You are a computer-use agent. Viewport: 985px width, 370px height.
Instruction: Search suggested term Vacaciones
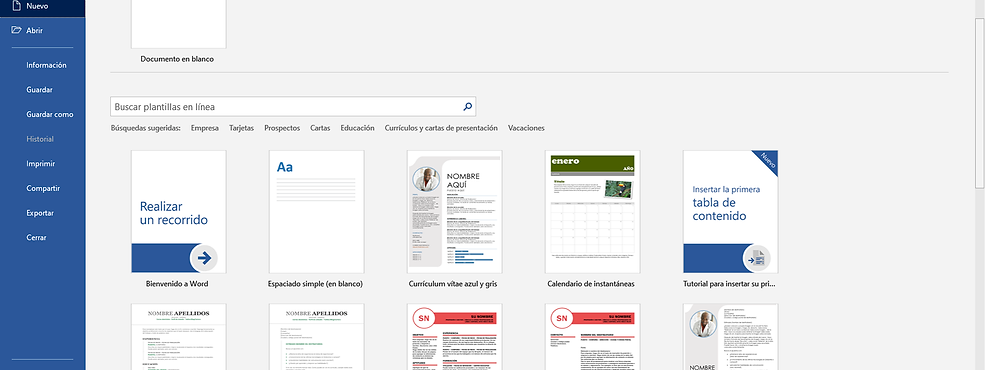(526, 128)
